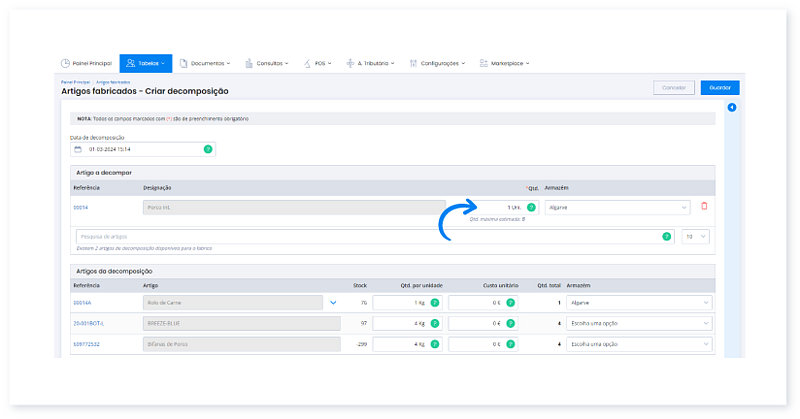Click the calendar icon in decomposition date field

77,149
